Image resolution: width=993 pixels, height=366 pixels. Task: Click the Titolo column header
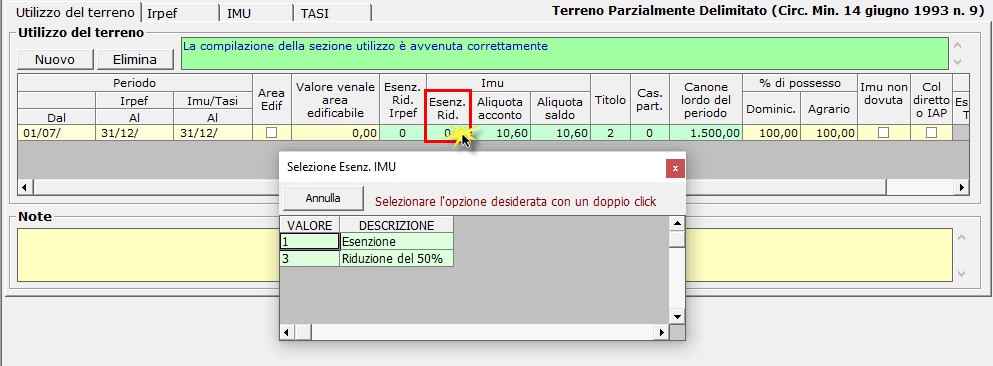(x=610, y=99)
